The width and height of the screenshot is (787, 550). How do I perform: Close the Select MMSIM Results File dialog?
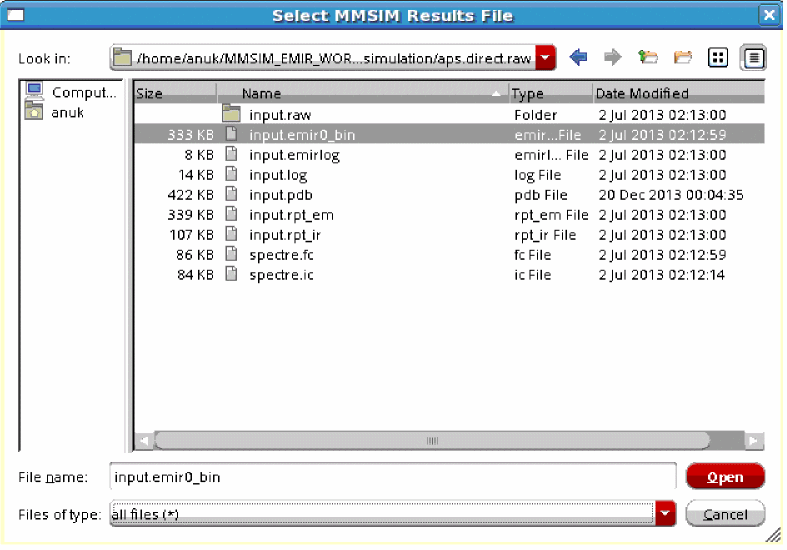pyautogui.click(x=769, y=15)
